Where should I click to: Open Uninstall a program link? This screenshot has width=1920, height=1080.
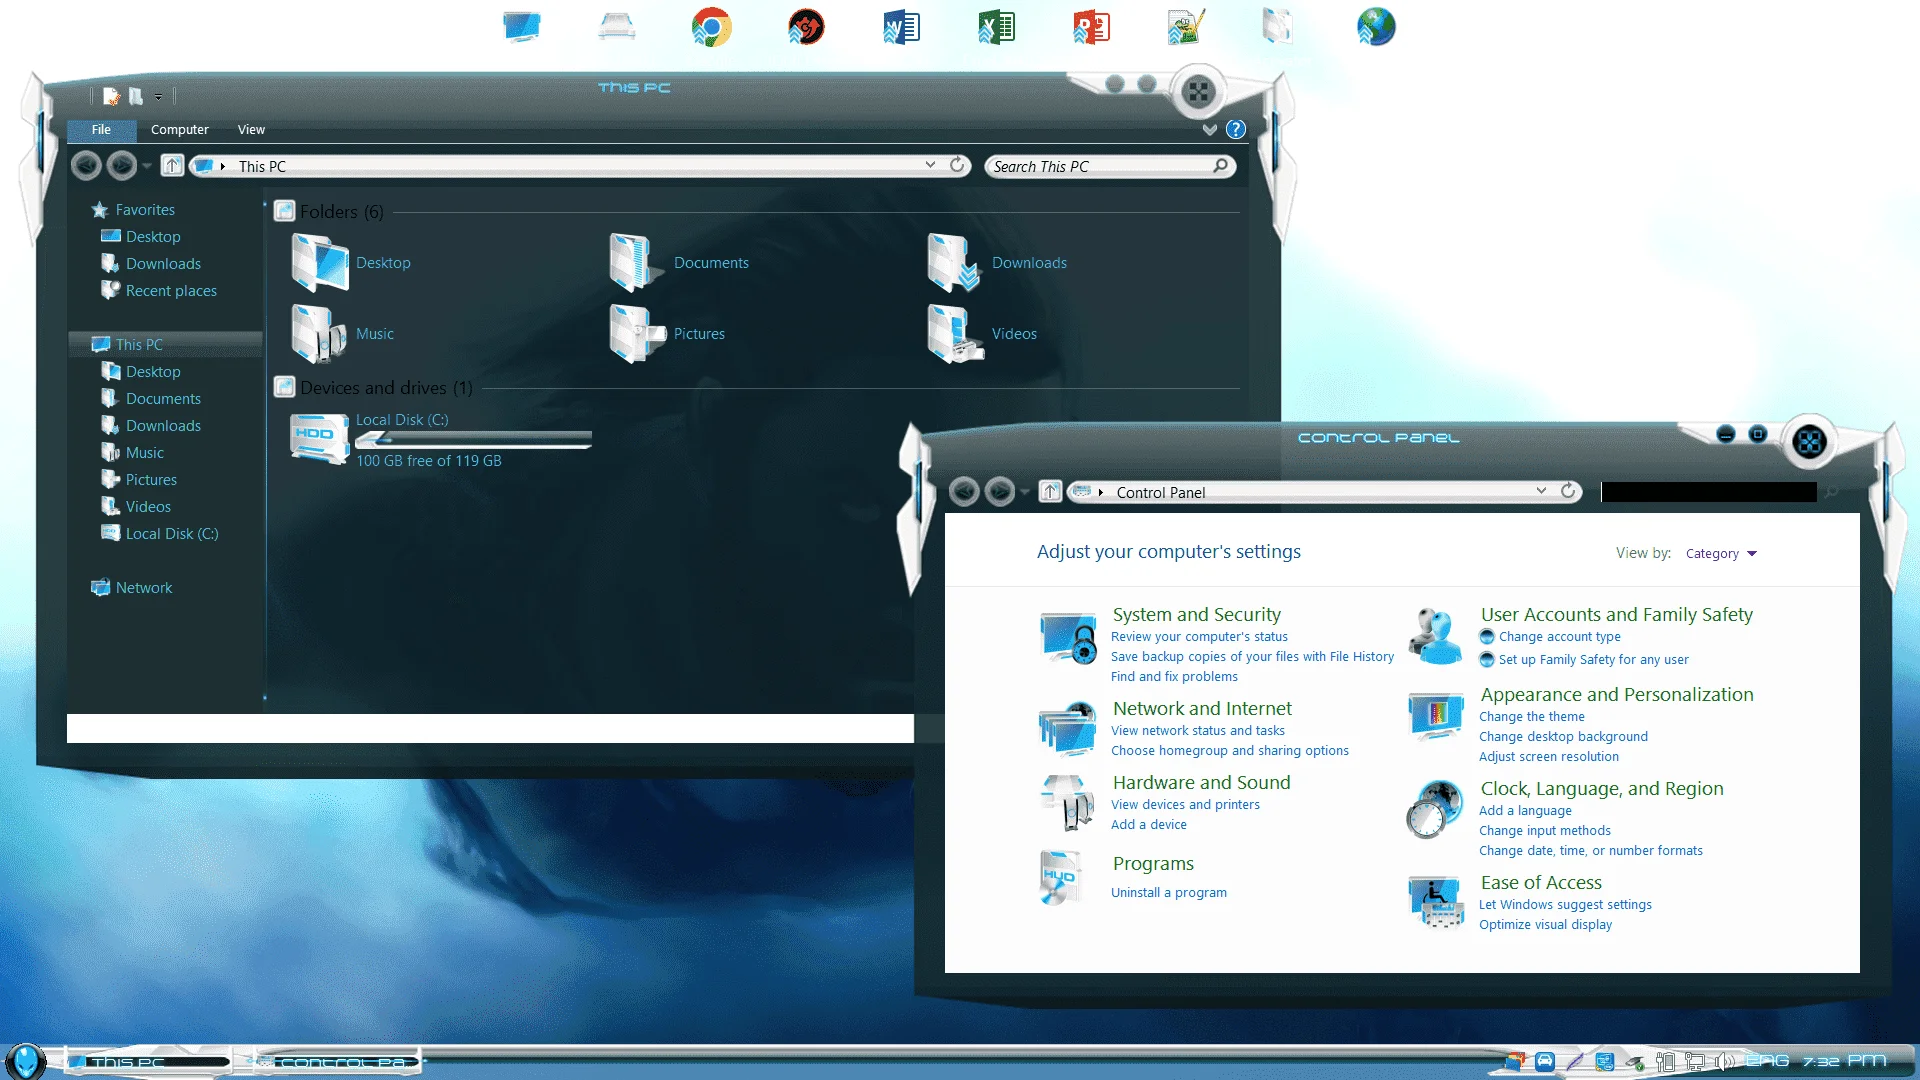click(1168, 893)
